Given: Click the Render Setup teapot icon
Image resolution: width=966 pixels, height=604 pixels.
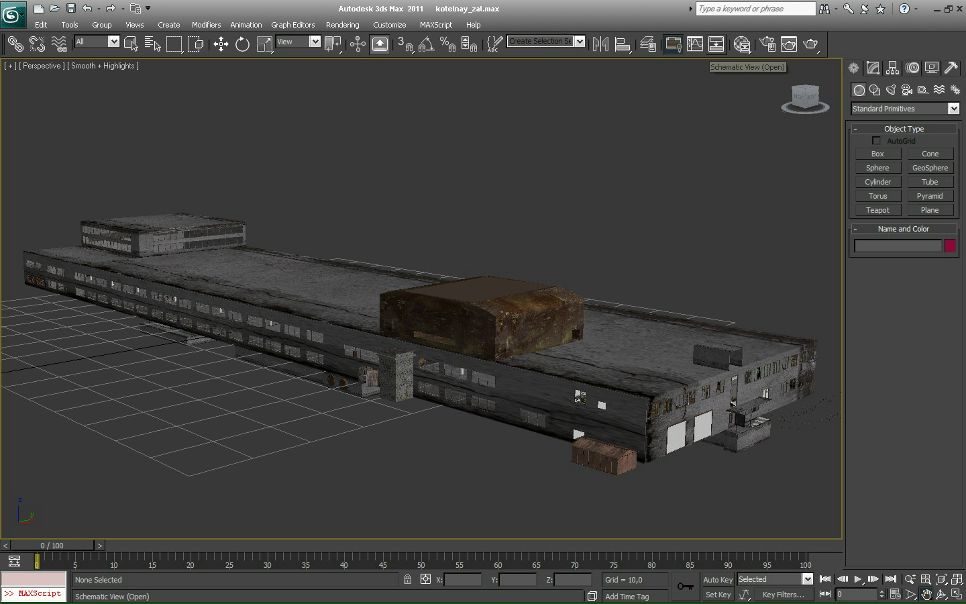Looking at the screenshot, I should tap(767, 44).
